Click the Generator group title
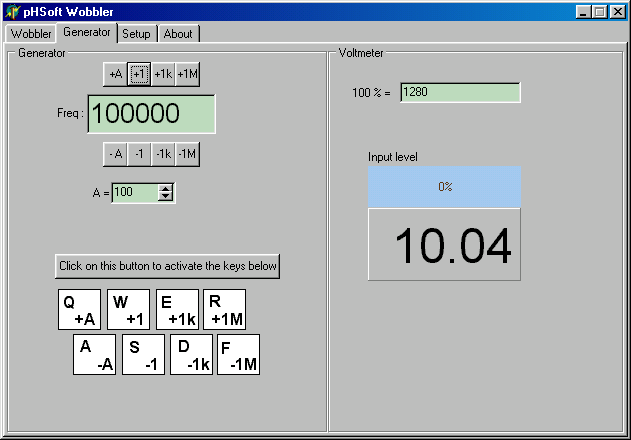 point(41,53)
